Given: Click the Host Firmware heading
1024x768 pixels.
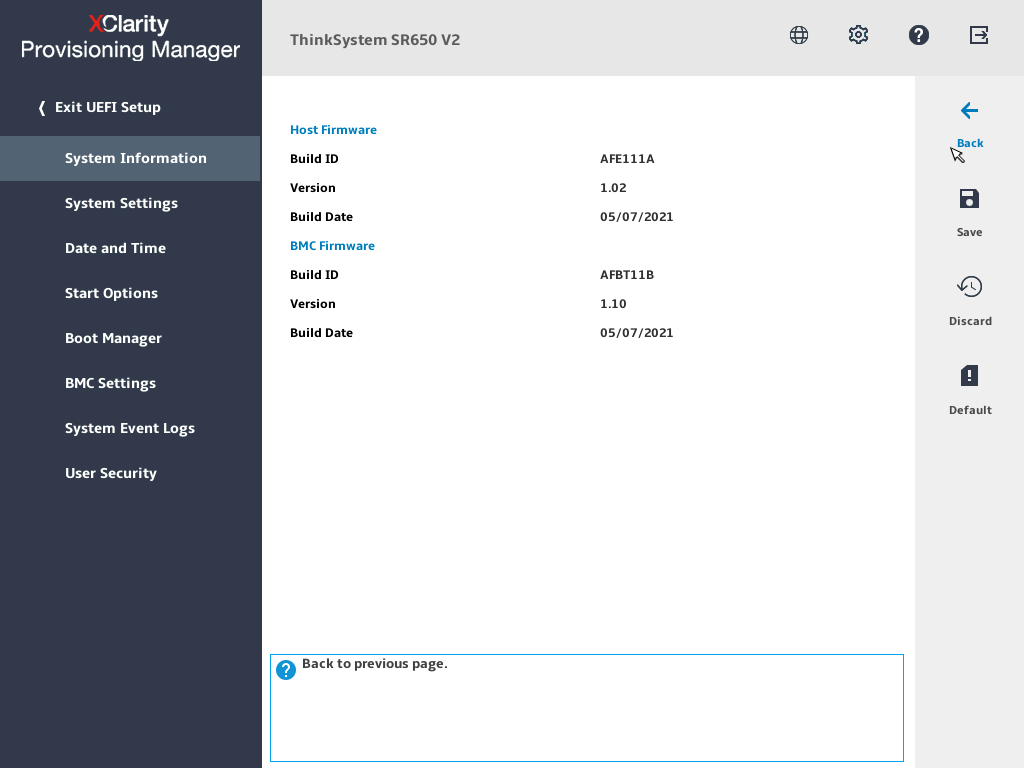Looking at the screenshot, I should pyautogui.click(x=333, y=129).
